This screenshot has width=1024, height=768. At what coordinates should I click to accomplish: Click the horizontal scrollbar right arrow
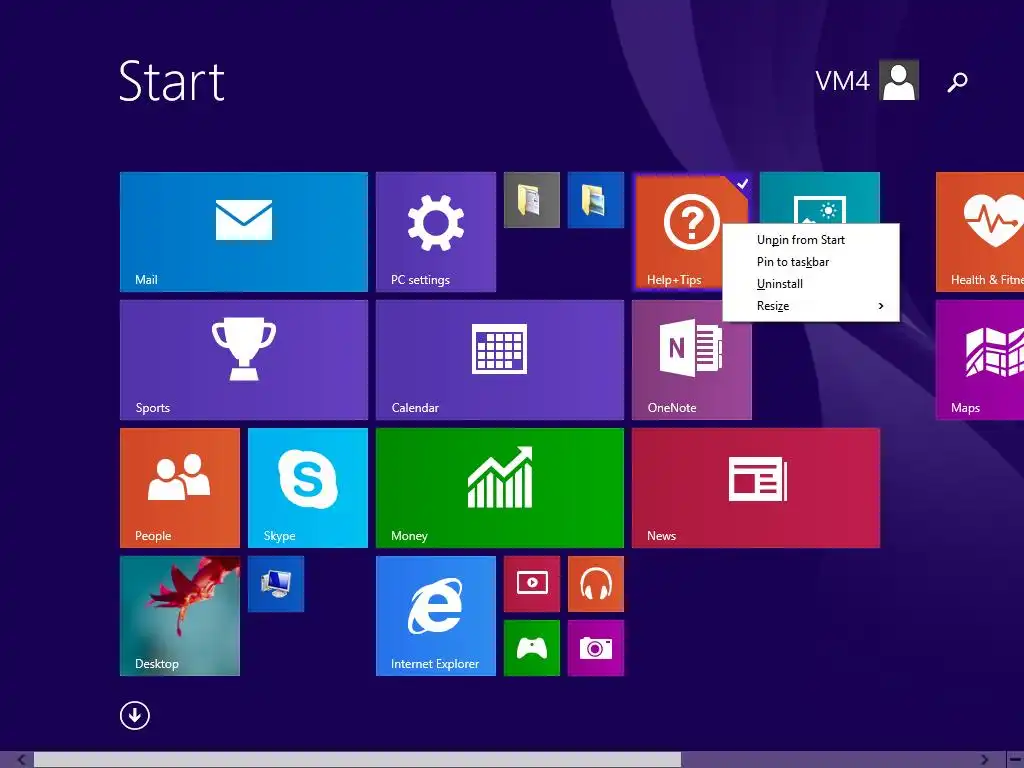tap(984, 760)
